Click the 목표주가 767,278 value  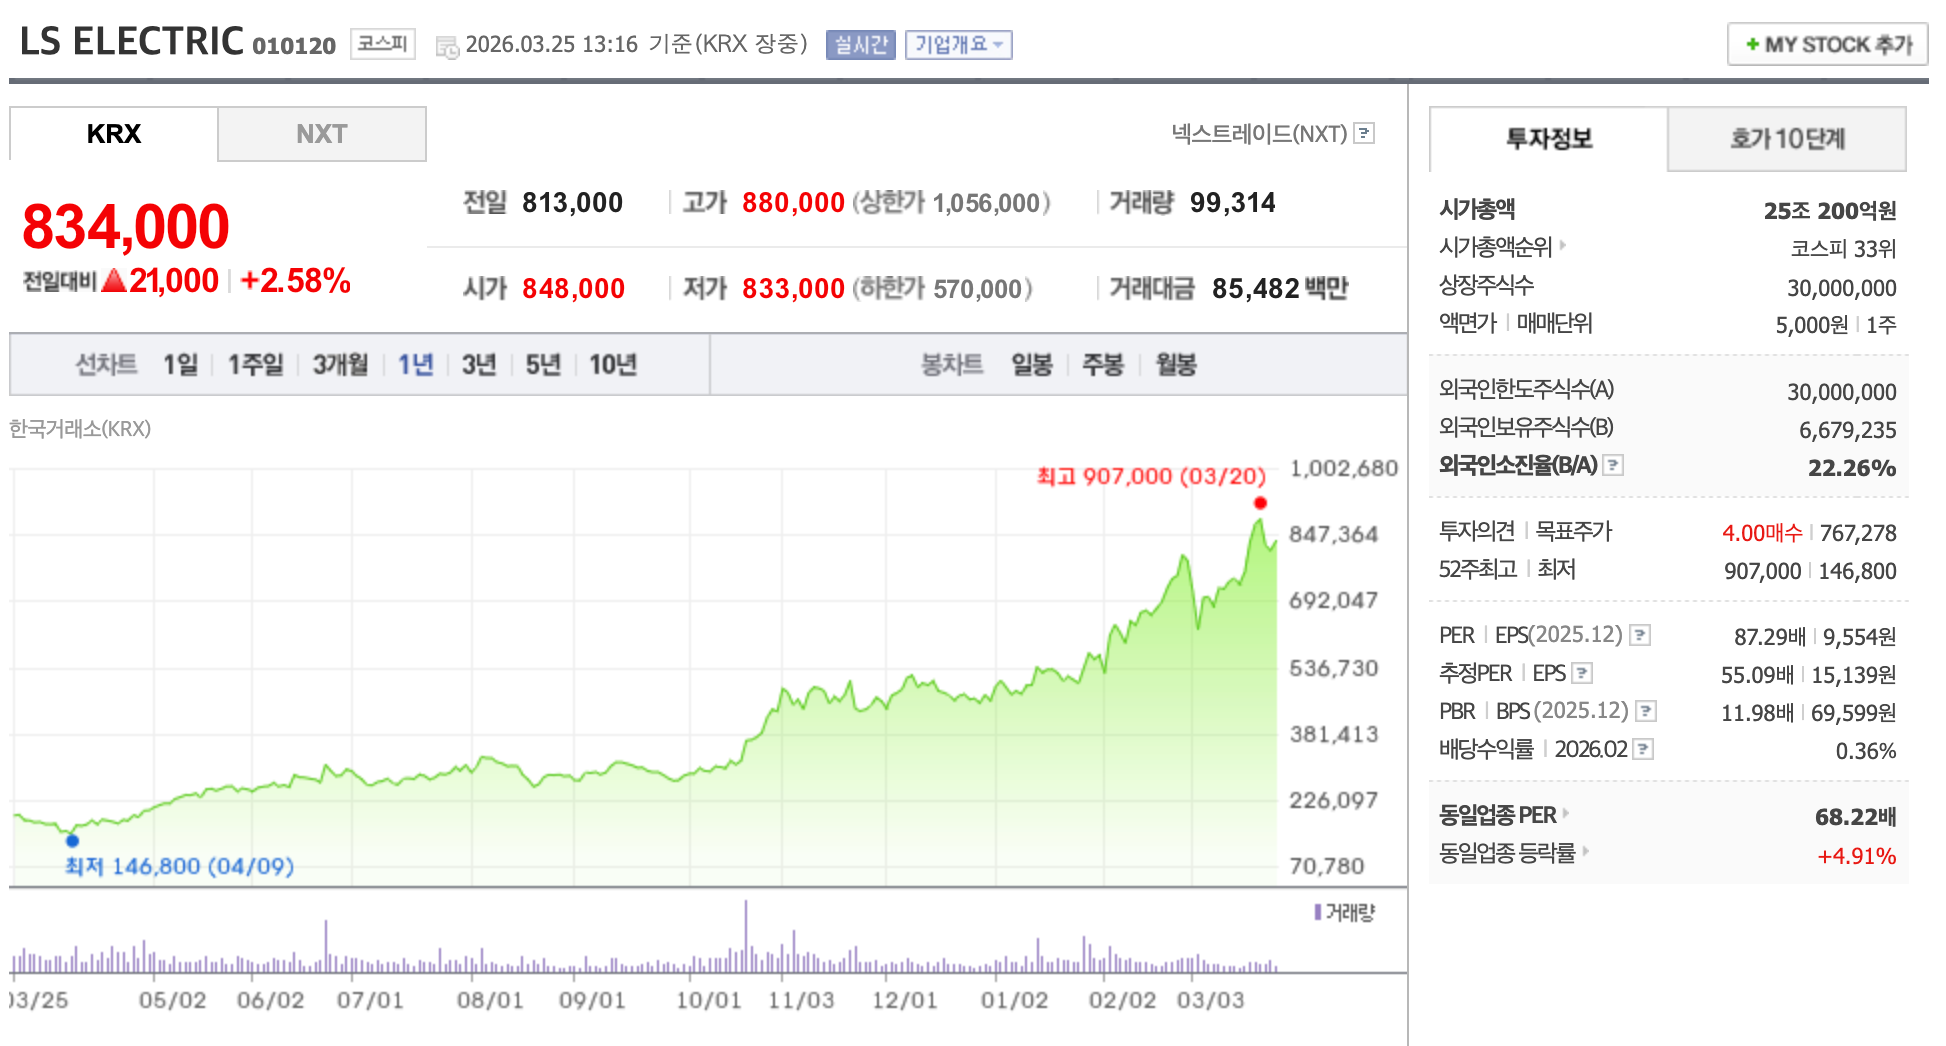pos(1858,533)
